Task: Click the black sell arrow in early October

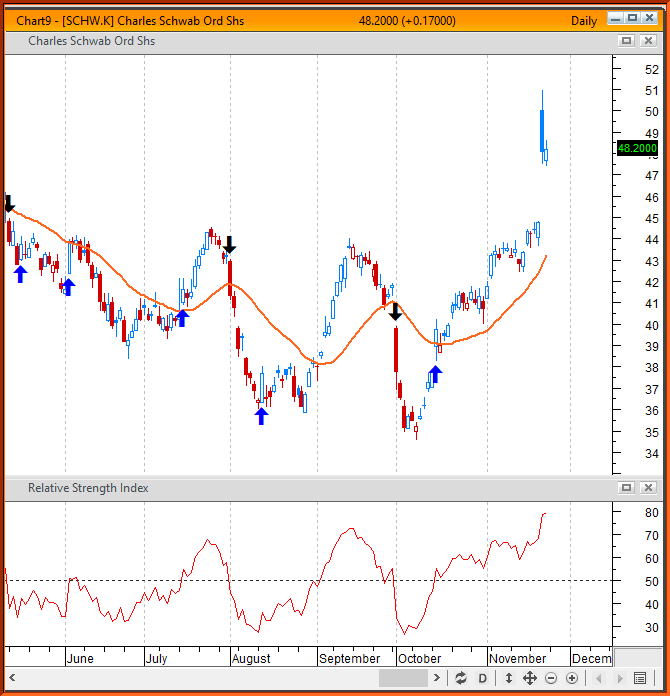Action: tap(395, 312)
